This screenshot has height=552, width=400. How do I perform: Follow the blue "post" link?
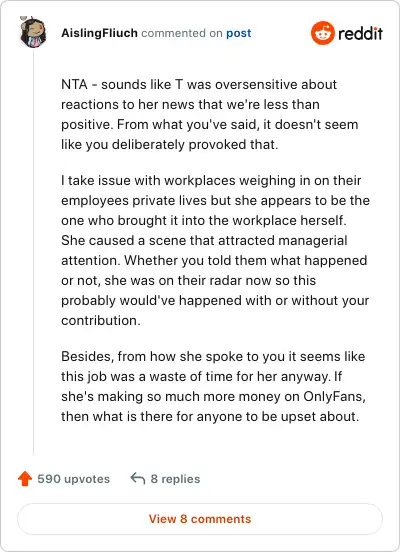click(x=239, y=33)
